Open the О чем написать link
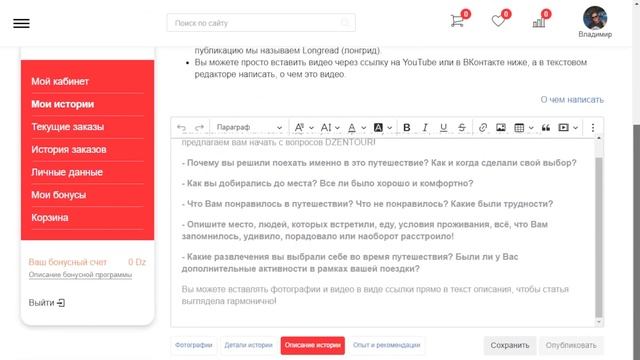 pos(572,100)
